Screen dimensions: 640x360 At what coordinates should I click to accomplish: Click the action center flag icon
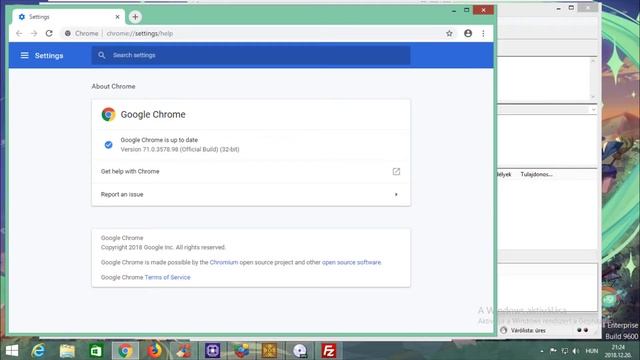553,351
